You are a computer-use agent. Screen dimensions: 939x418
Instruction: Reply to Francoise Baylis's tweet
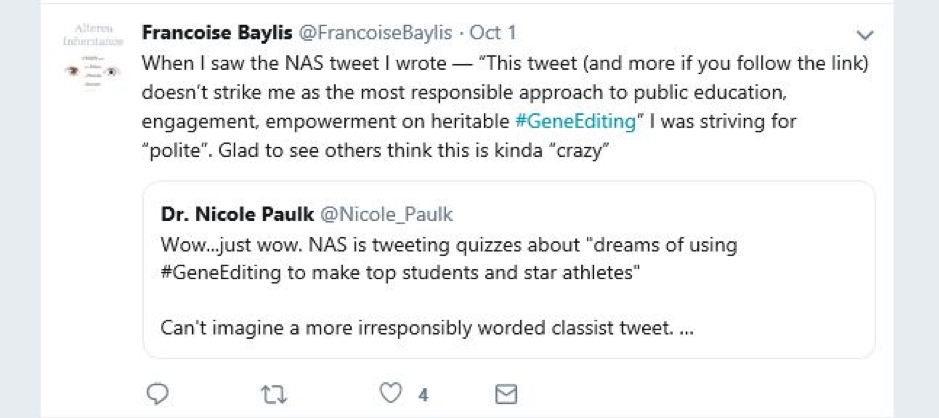point(157,394)
